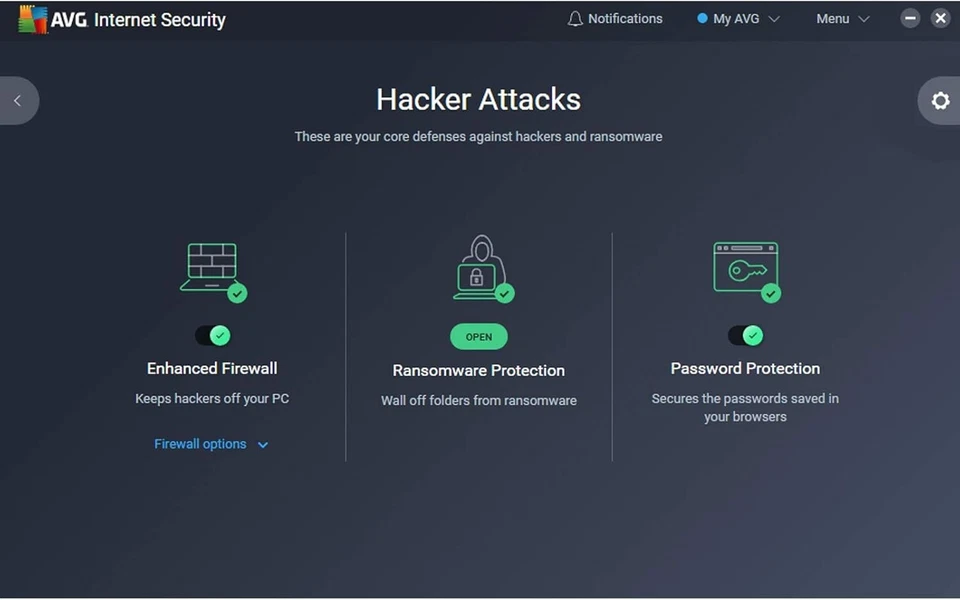Open the settings gear on the right
This screenshot has height=600, width=960.
938,100
